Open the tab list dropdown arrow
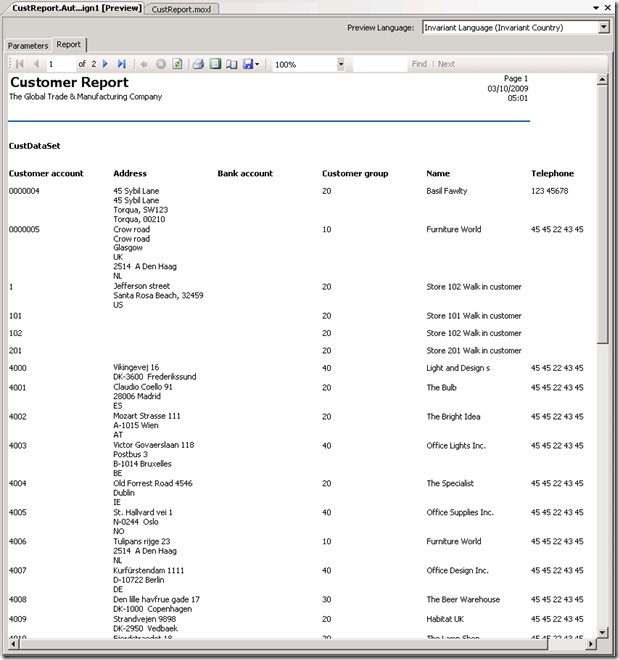 point(596,8)
